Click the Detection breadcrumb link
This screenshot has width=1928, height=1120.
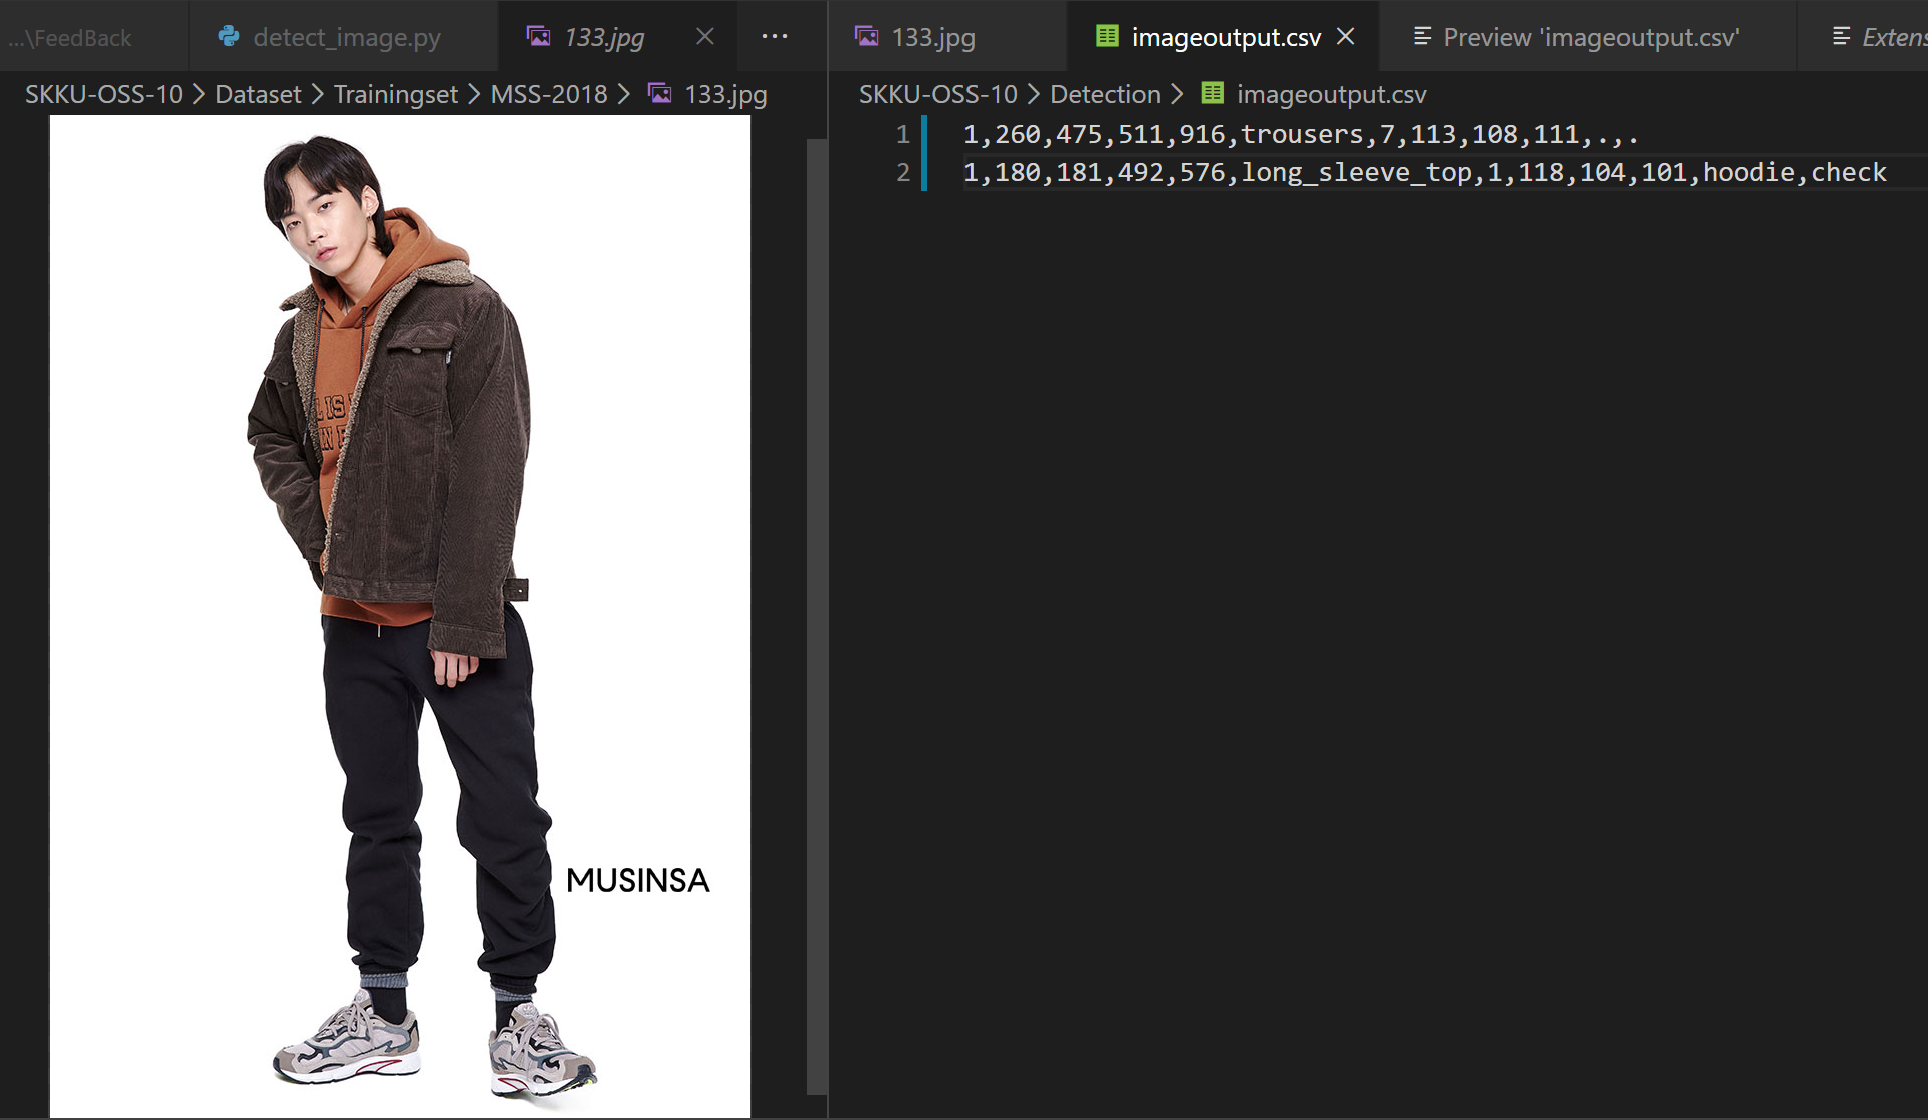(x=1105, y=94)
